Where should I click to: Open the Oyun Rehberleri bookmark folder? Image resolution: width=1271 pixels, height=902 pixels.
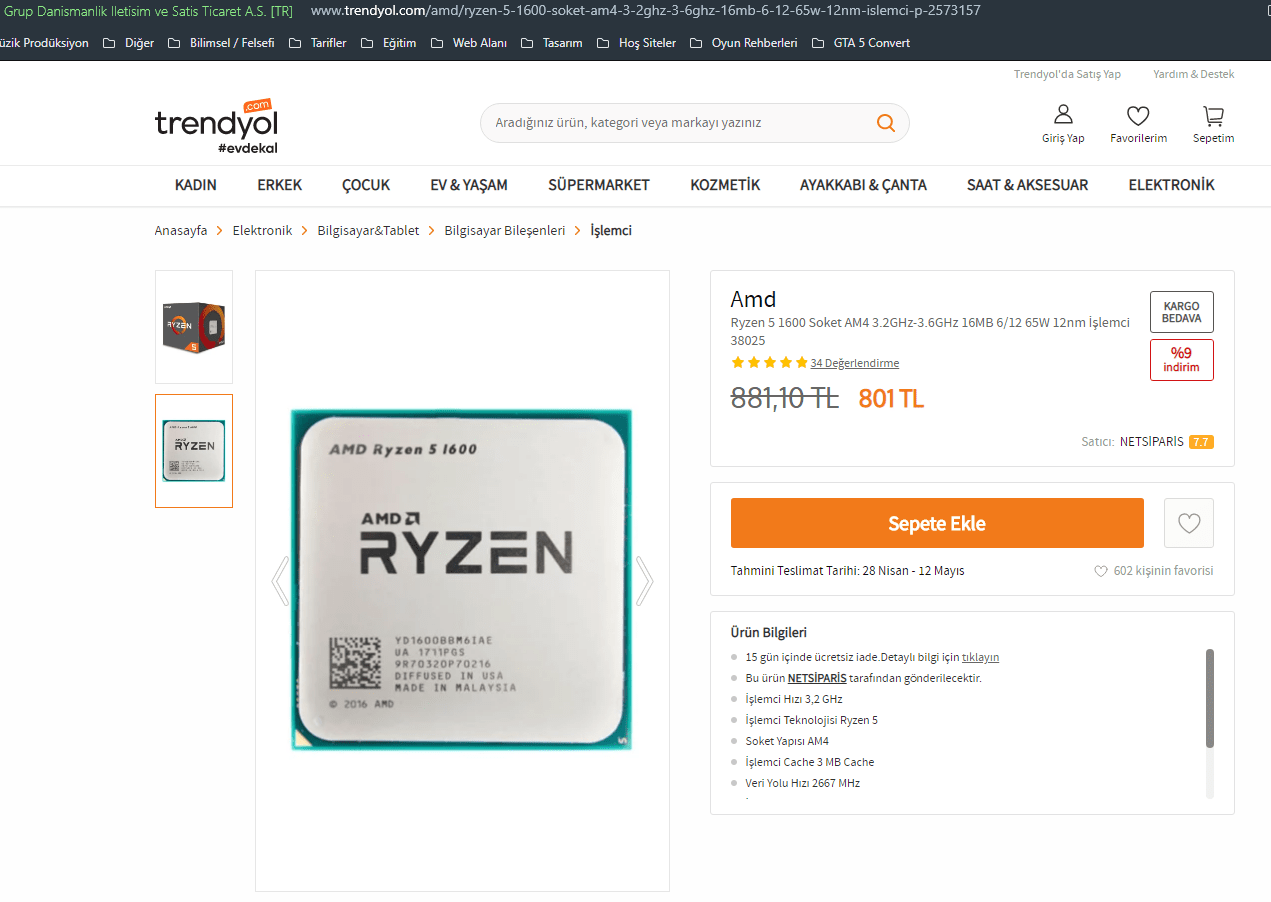pos(744,43)
